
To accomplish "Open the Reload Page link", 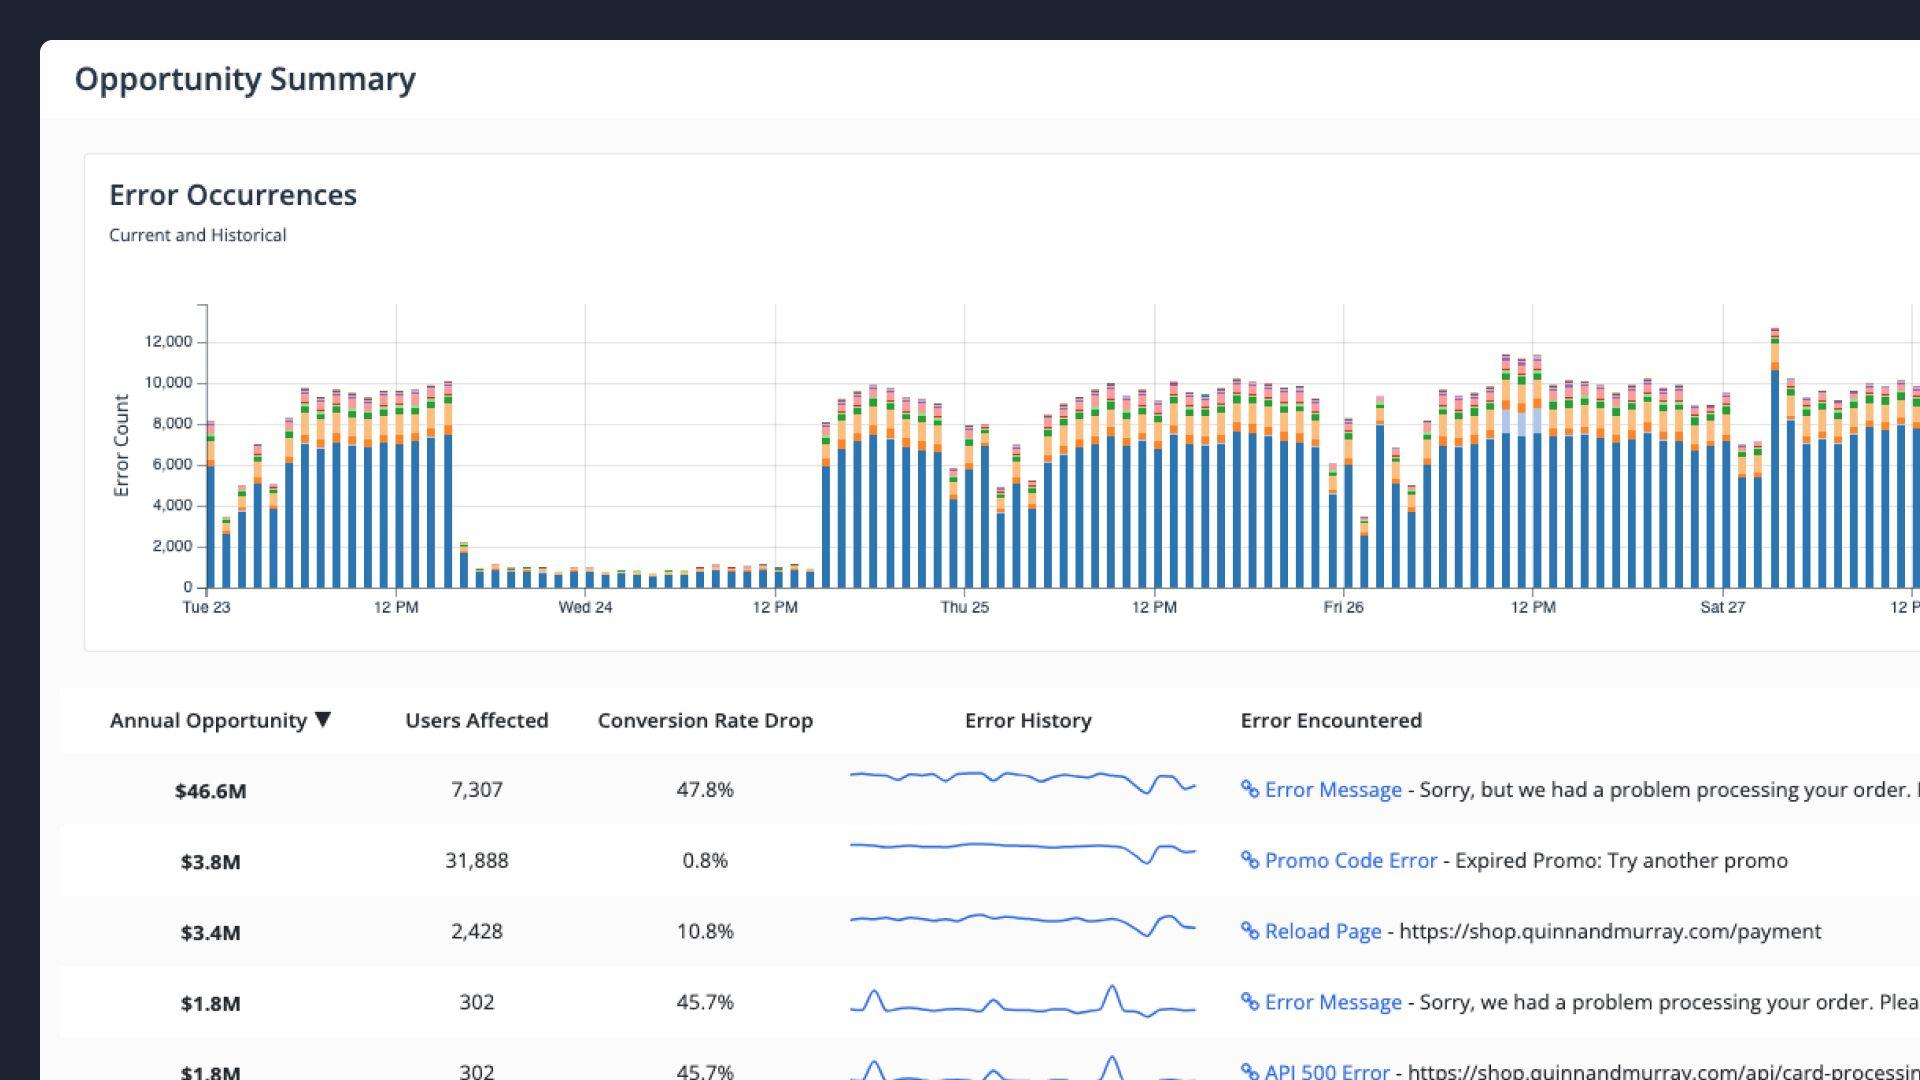I will (x=1323, y=931).
